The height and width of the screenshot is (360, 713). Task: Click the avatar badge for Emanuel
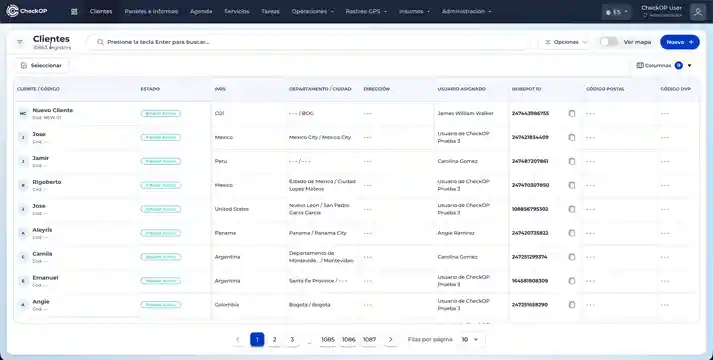pyautogui.click(x=23, y=281)
